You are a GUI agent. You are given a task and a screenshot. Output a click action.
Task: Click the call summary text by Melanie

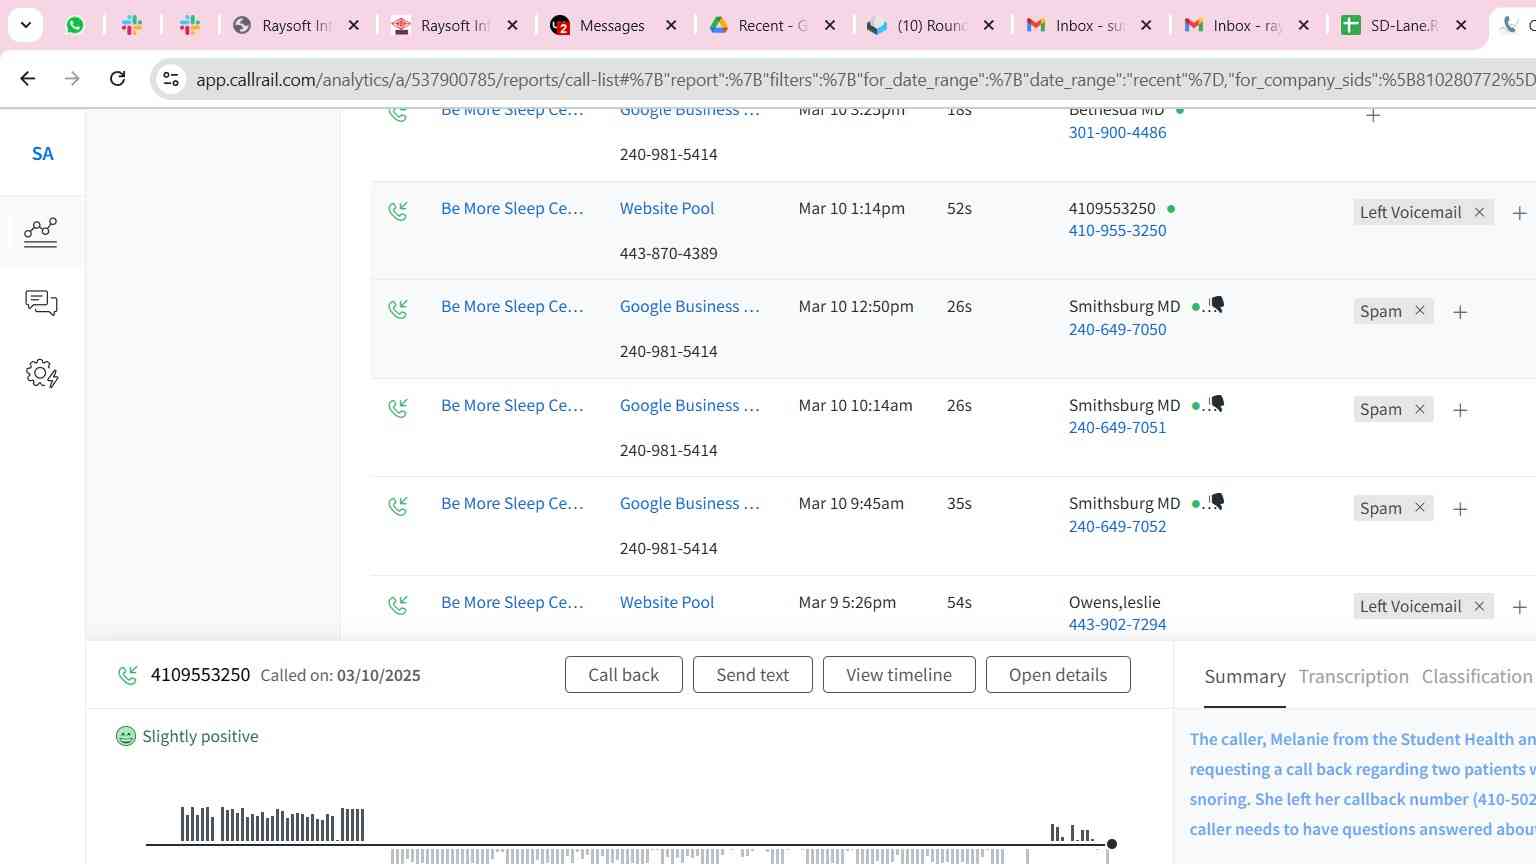point(1362,784)
